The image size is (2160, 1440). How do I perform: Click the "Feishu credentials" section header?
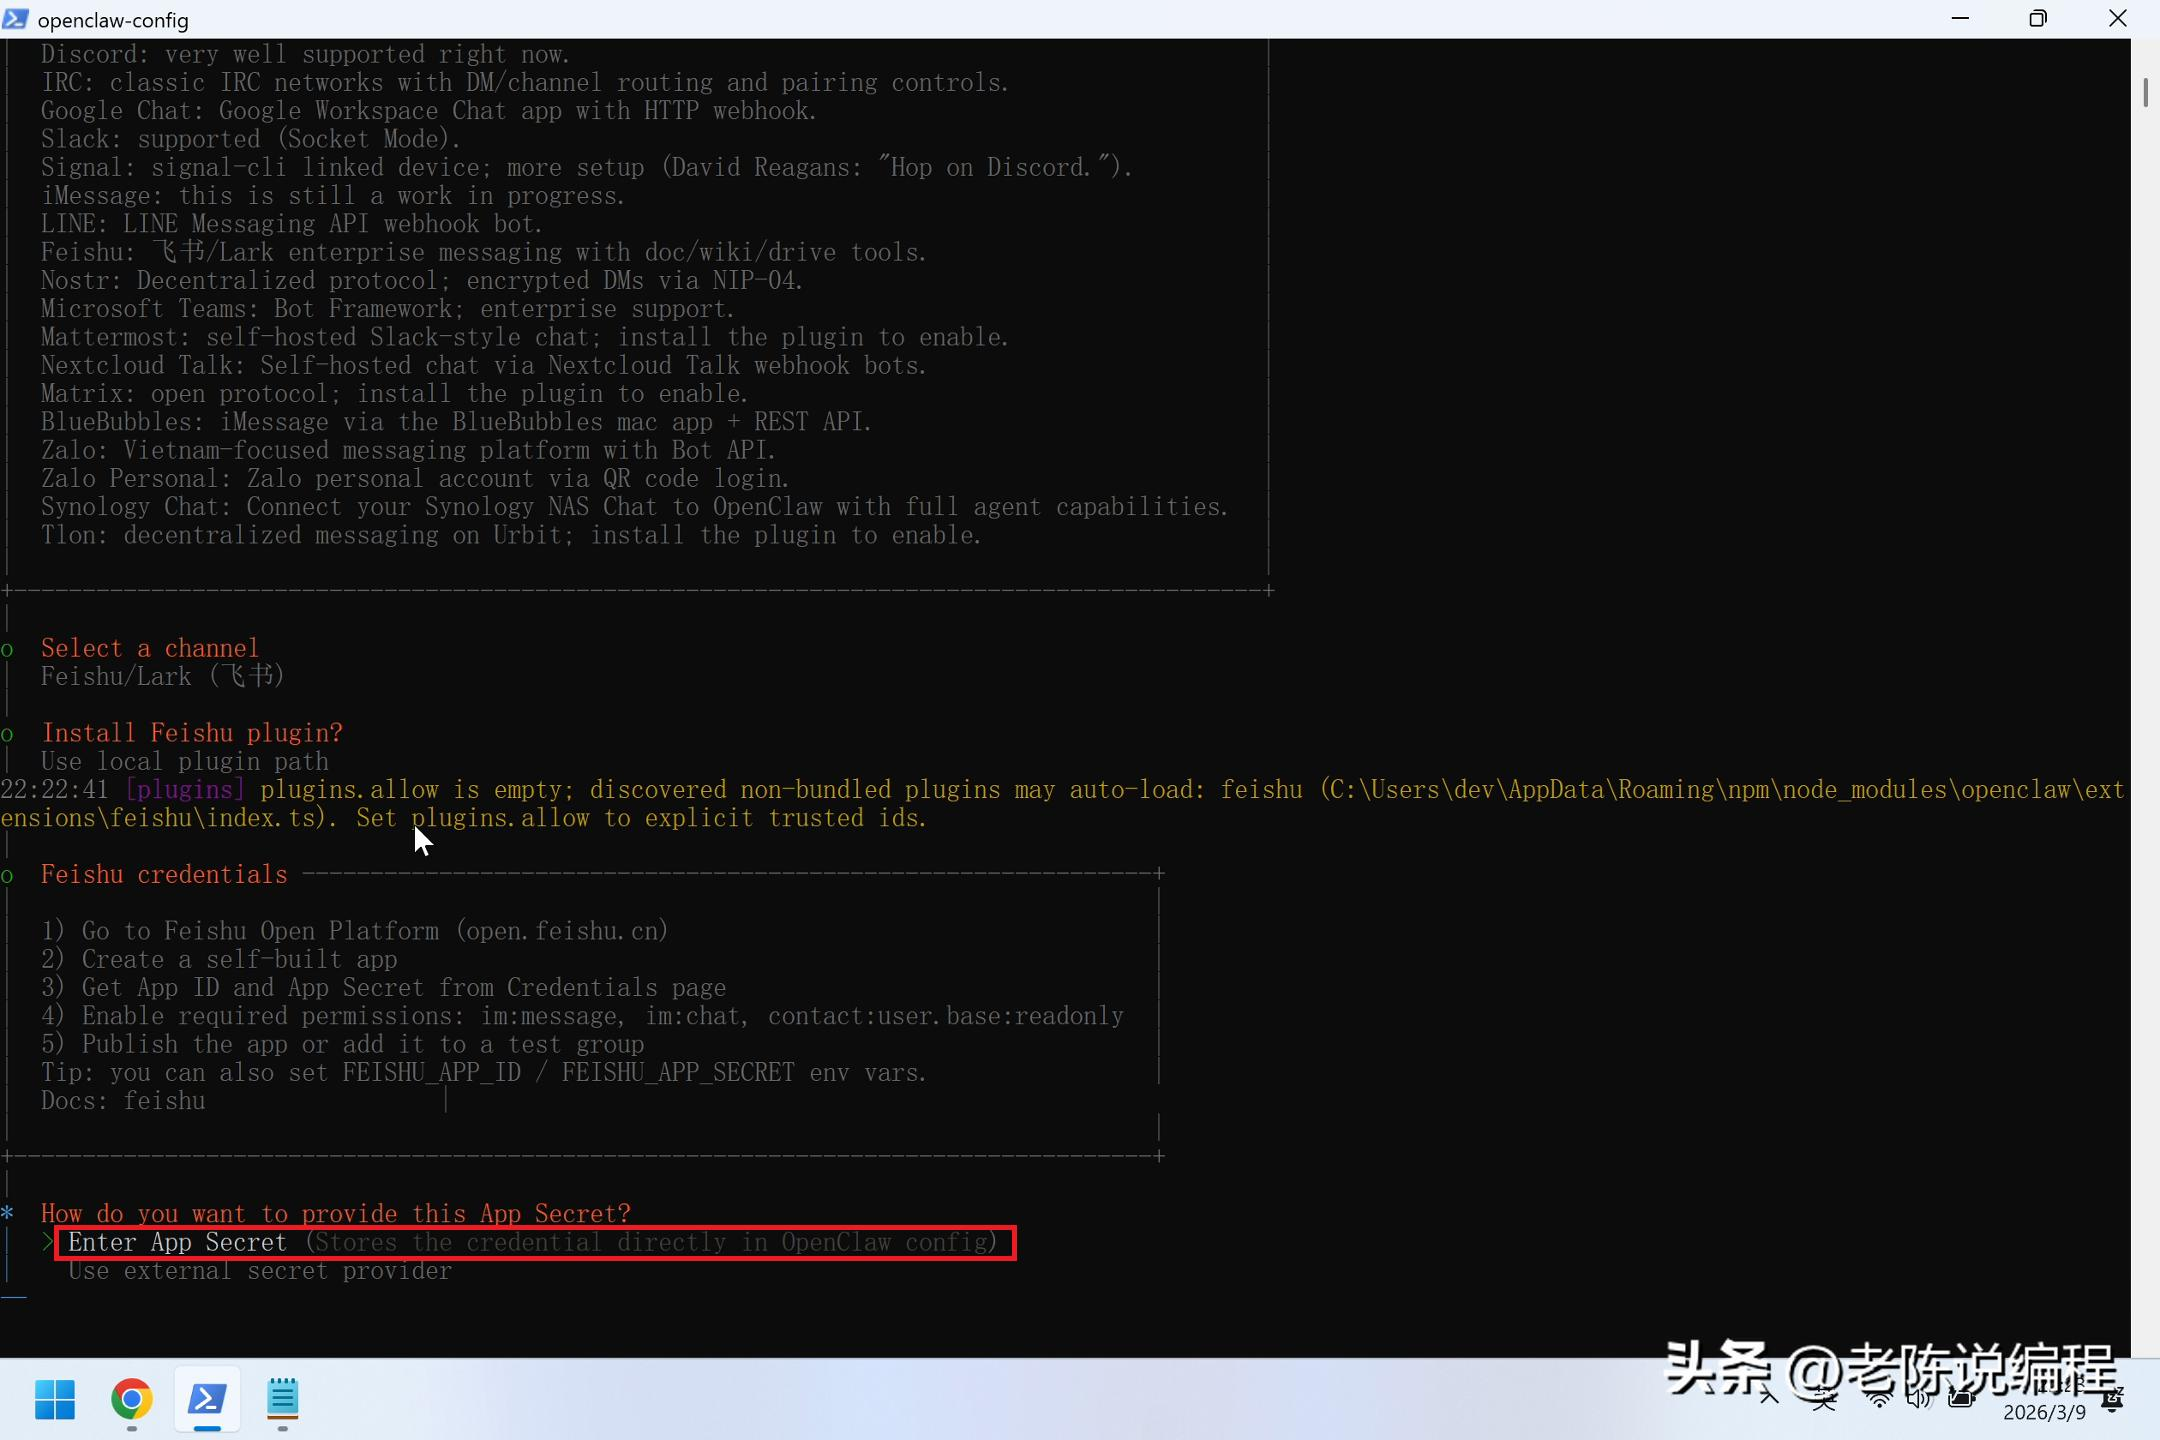click(164, 875)
